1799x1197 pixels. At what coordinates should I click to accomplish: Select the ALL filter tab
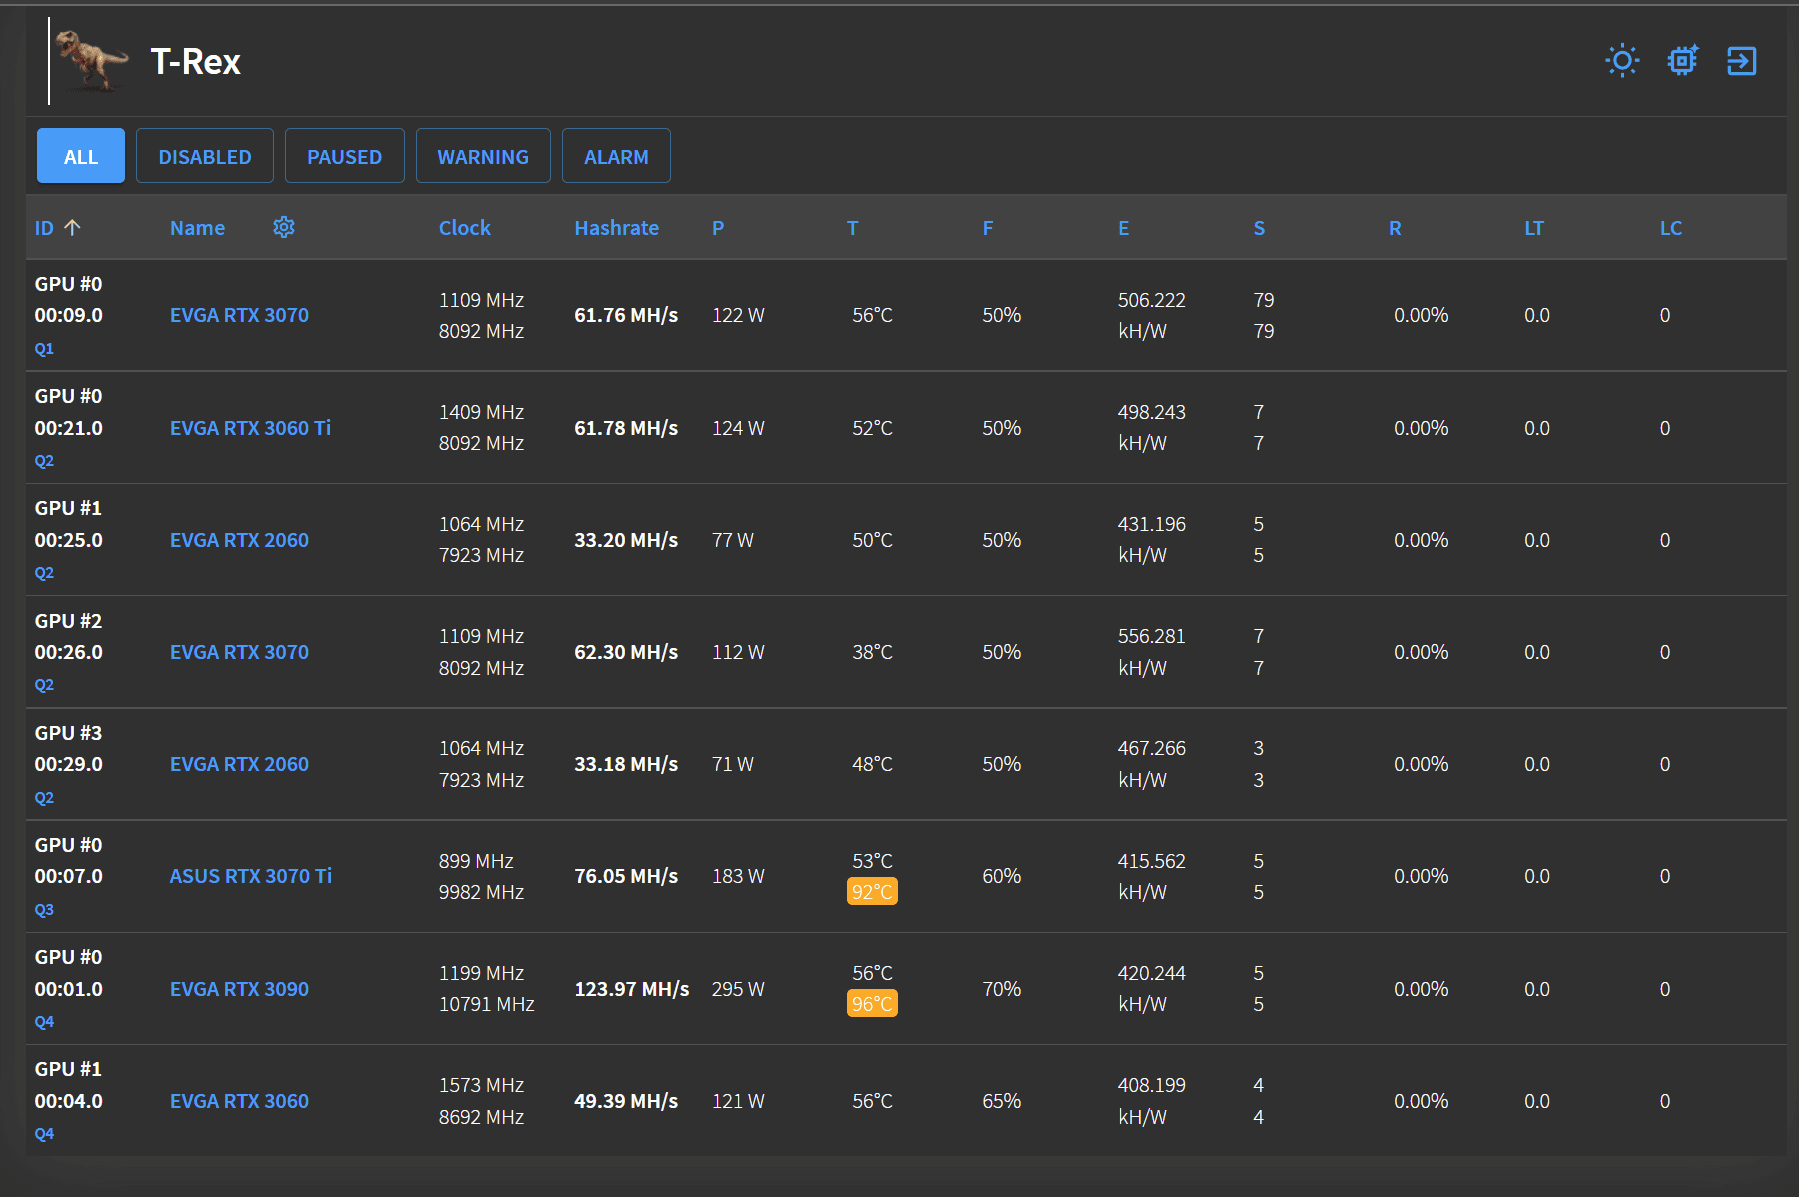click(81, 156)
